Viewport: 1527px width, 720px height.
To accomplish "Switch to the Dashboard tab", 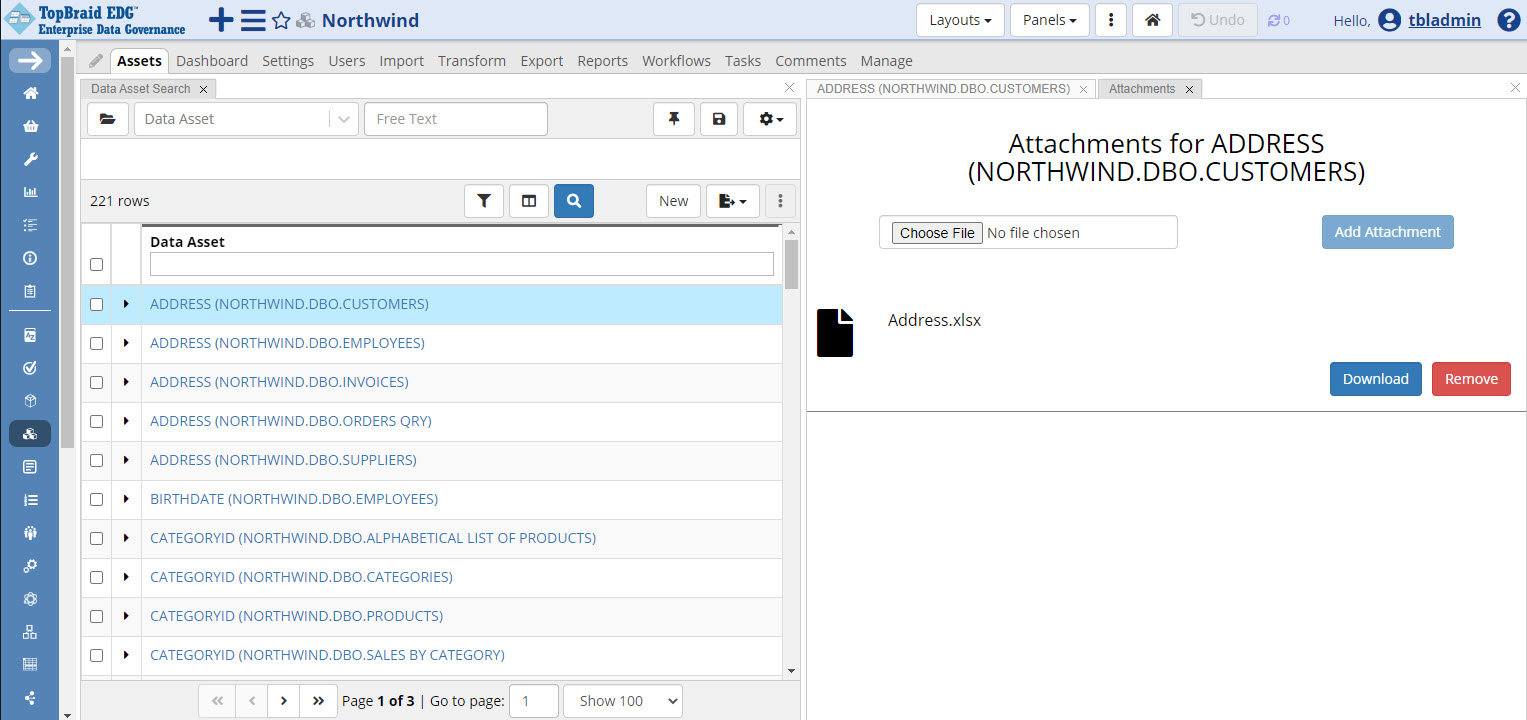I will [212, 61].
